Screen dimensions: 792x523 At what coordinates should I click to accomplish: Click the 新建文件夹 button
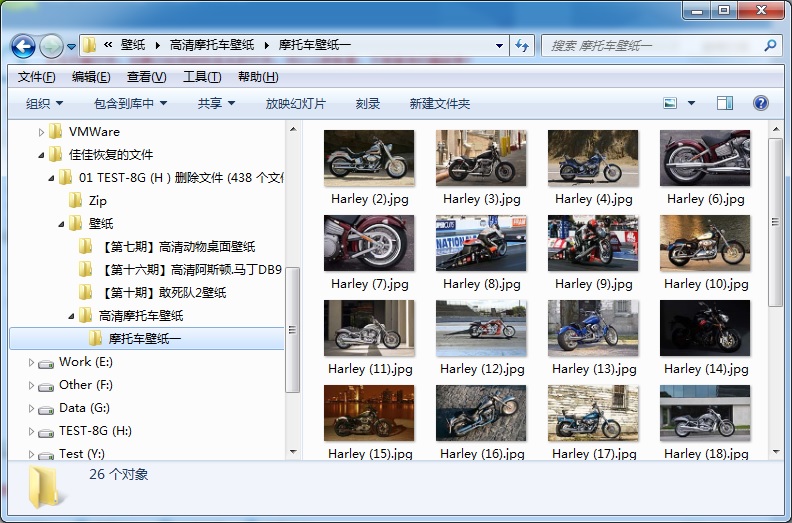click(x=439, y=104)
